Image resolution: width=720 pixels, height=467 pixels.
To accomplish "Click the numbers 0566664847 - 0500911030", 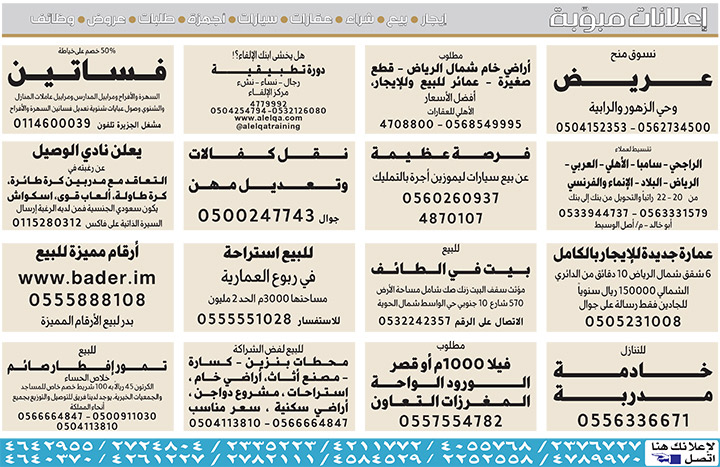I will [x=87, y=416].
